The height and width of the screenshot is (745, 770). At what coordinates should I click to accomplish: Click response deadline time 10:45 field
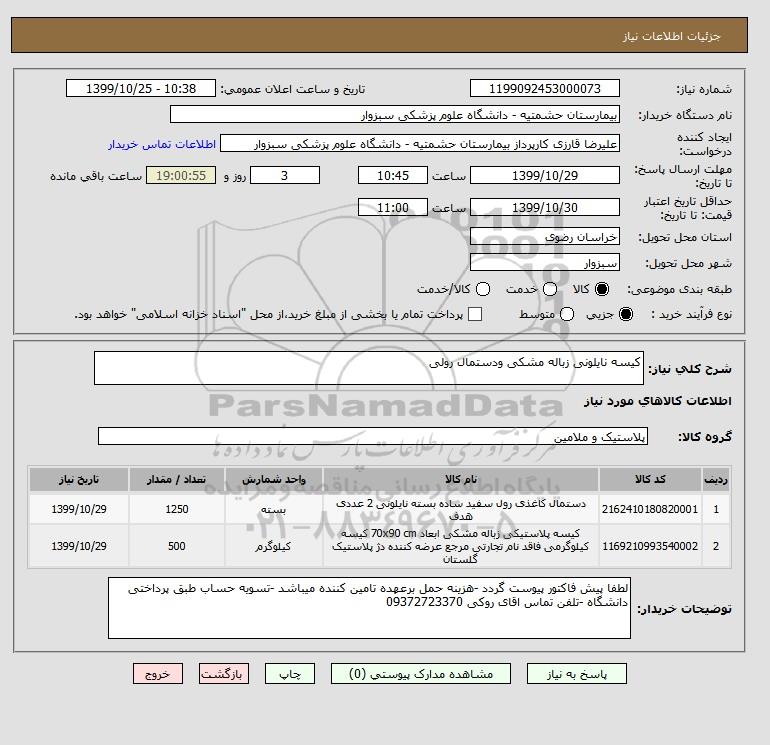393,175
